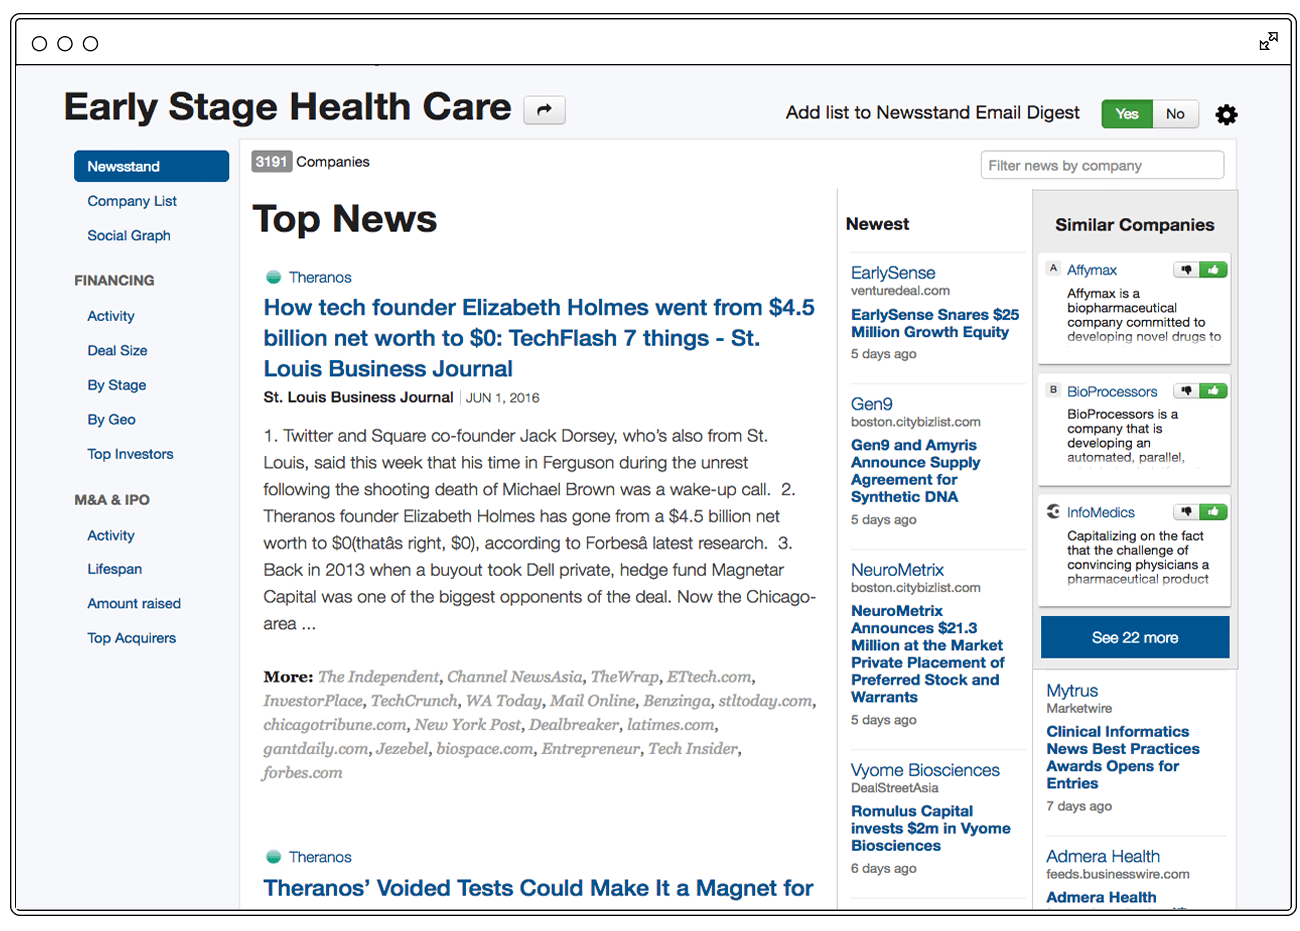Thumbs up InfoMedics company
The width and height of the screenshot is (1300, 931).
click(x=1213, y=512)
